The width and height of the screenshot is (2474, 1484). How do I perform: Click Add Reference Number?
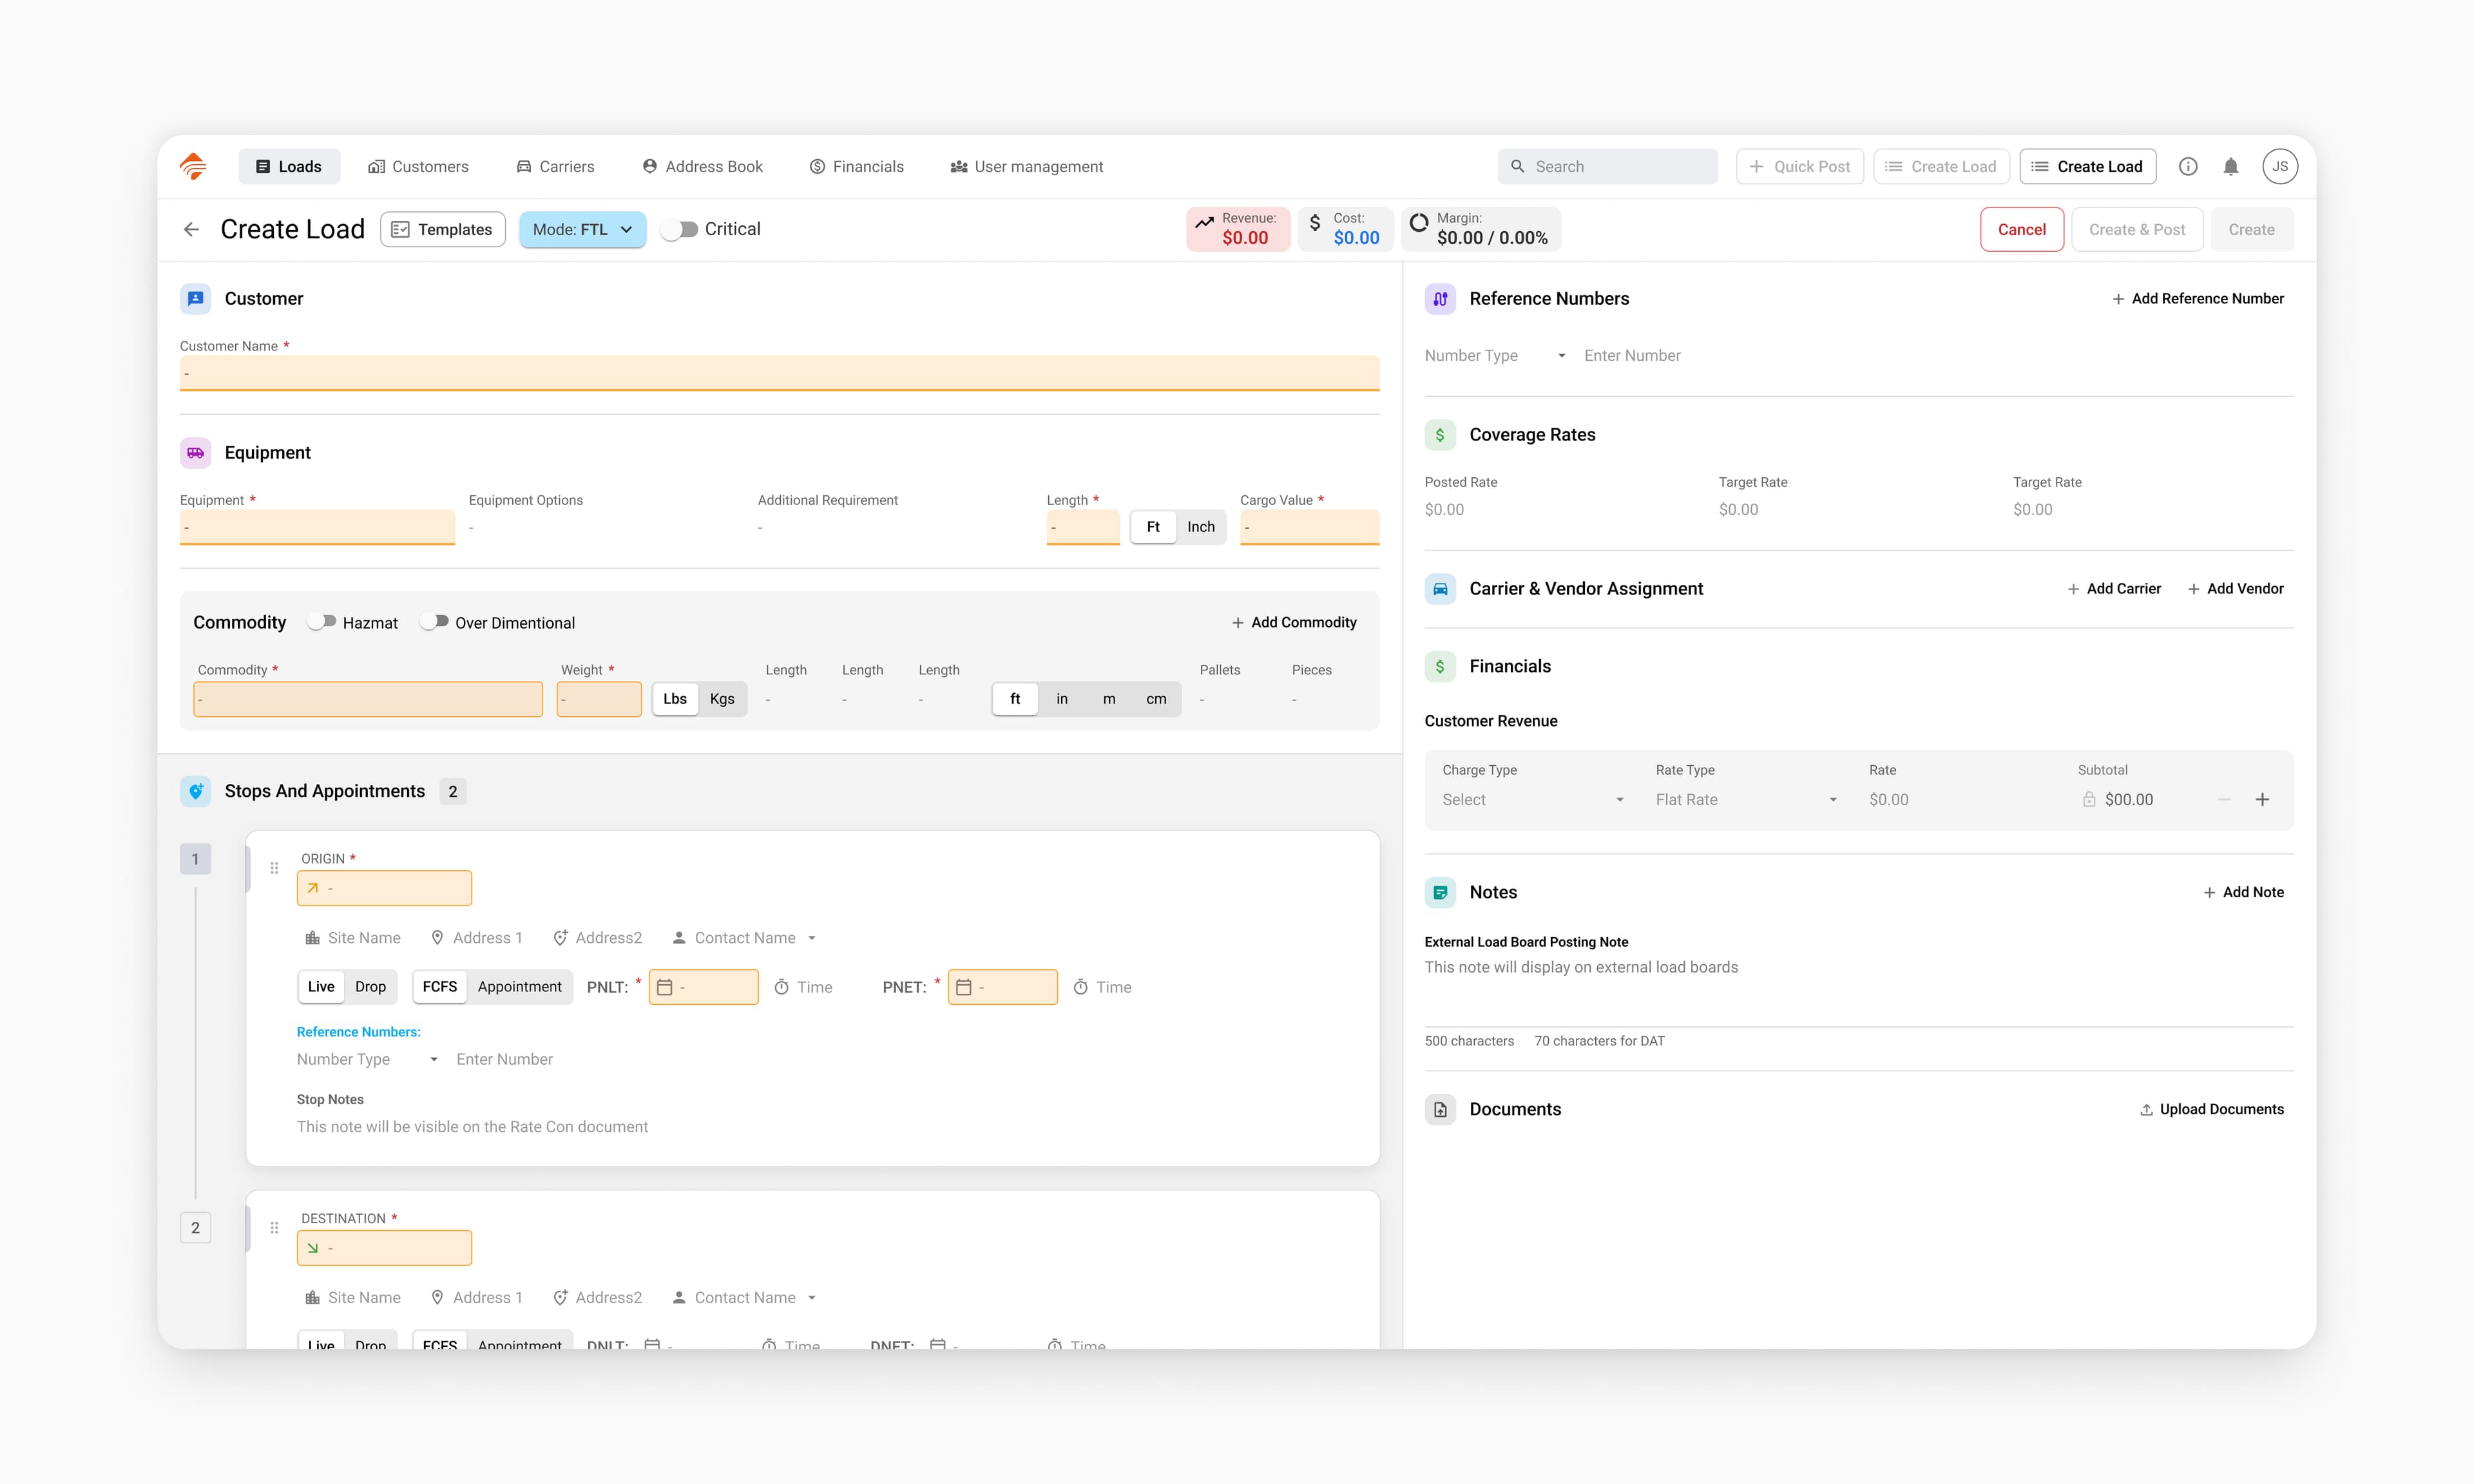(2197, 298)
